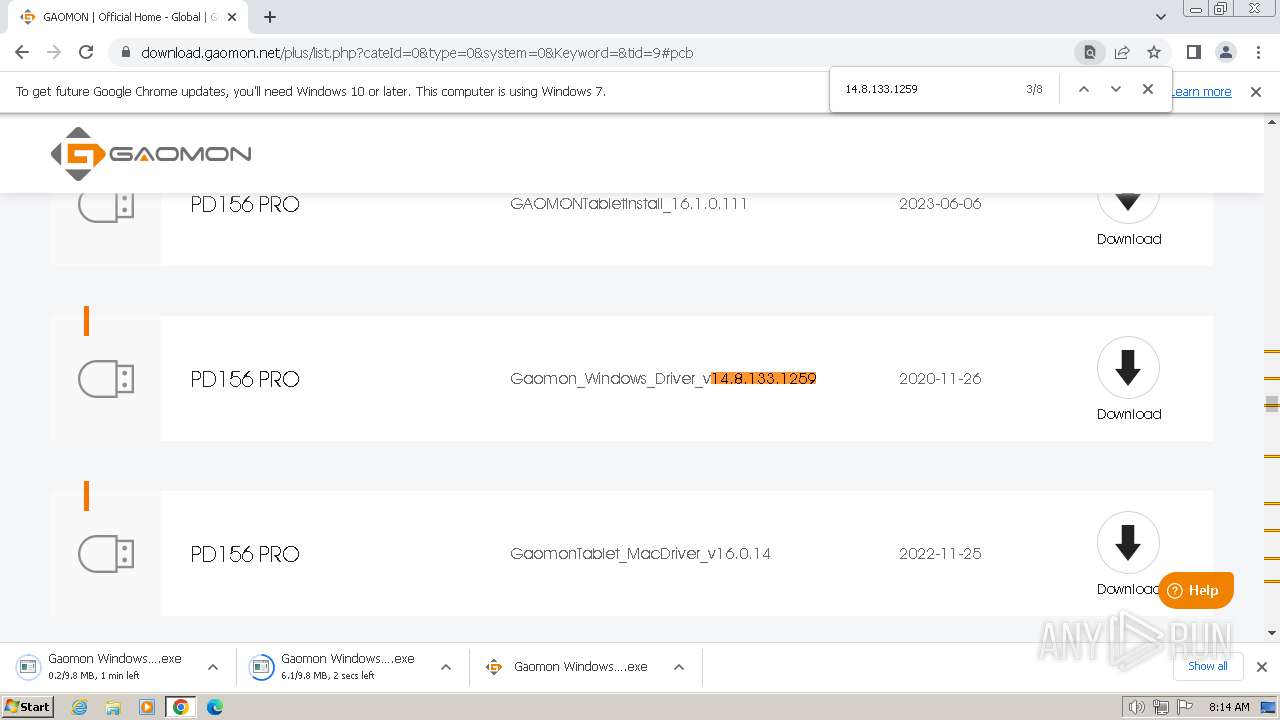Image resolution: width=1280 pixels, height=720 pixels.
Task: Click USB icon beside MacDriver row
Action: pyautogui.click(x=106, y=554)
